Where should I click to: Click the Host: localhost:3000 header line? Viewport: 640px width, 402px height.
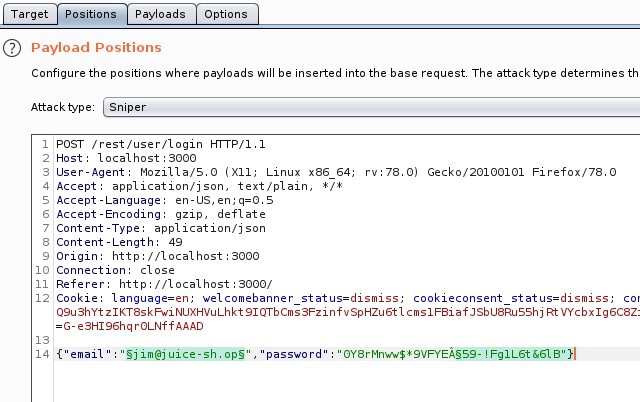click(x=126, y=158)
